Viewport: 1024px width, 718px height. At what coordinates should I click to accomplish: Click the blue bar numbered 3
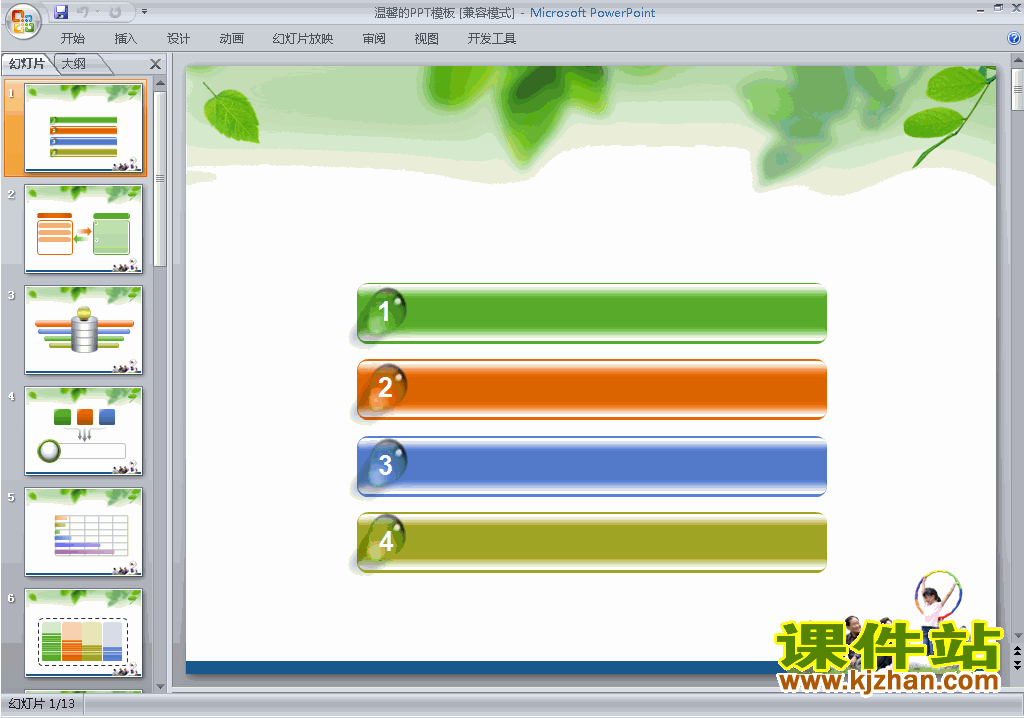pos(592,466)
